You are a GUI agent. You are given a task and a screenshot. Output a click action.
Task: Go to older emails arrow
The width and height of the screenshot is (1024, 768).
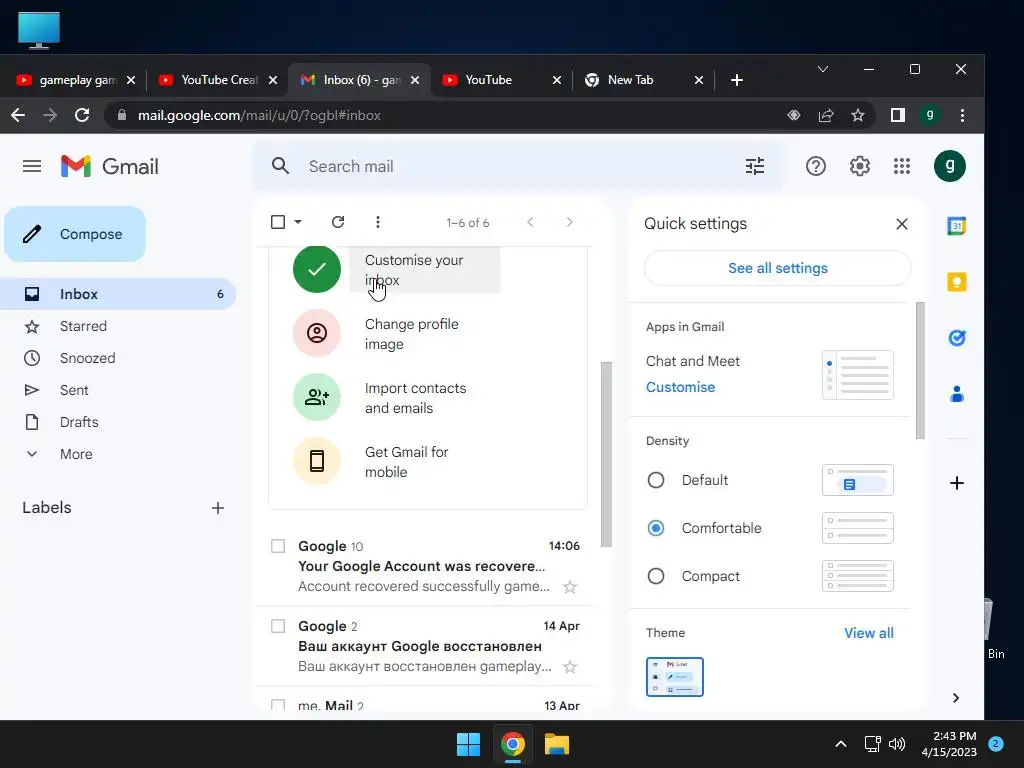[569, 222]
